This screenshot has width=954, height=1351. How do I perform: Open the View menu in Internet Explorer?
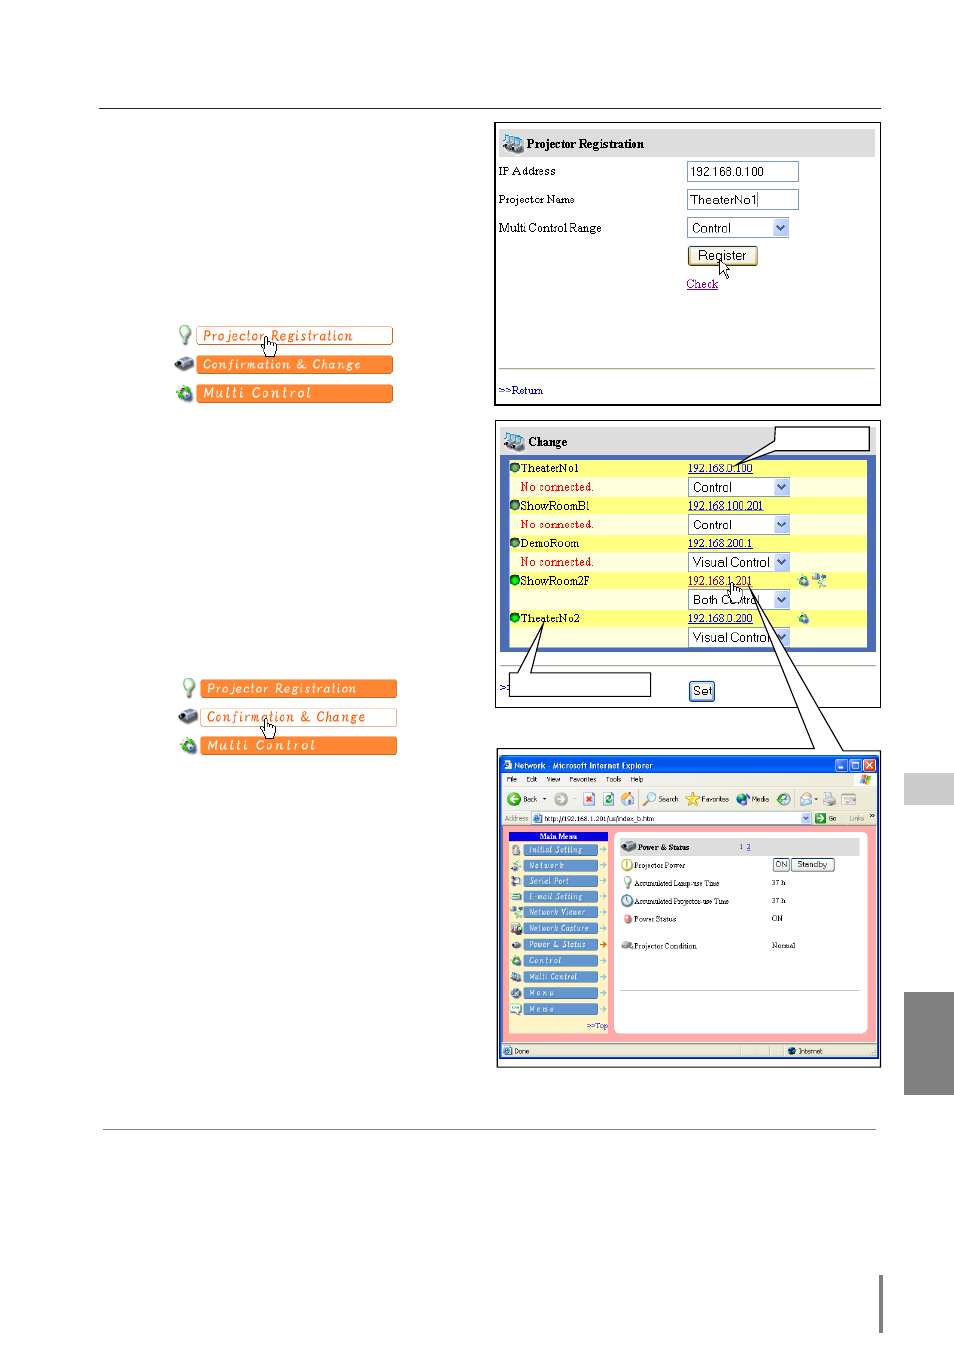coord(553,779)
